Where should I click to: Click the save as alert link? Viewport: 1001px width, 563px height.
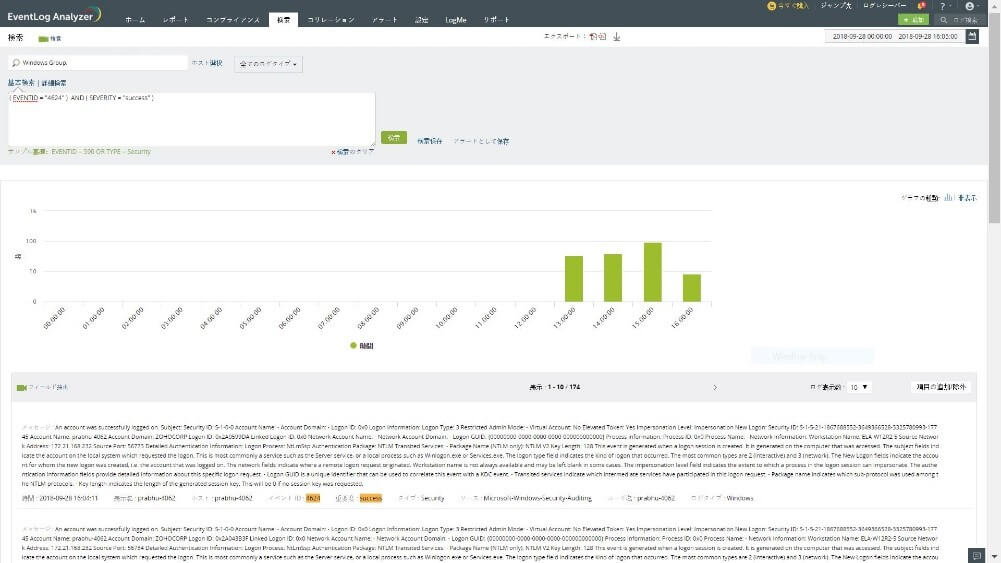[481, 141]
